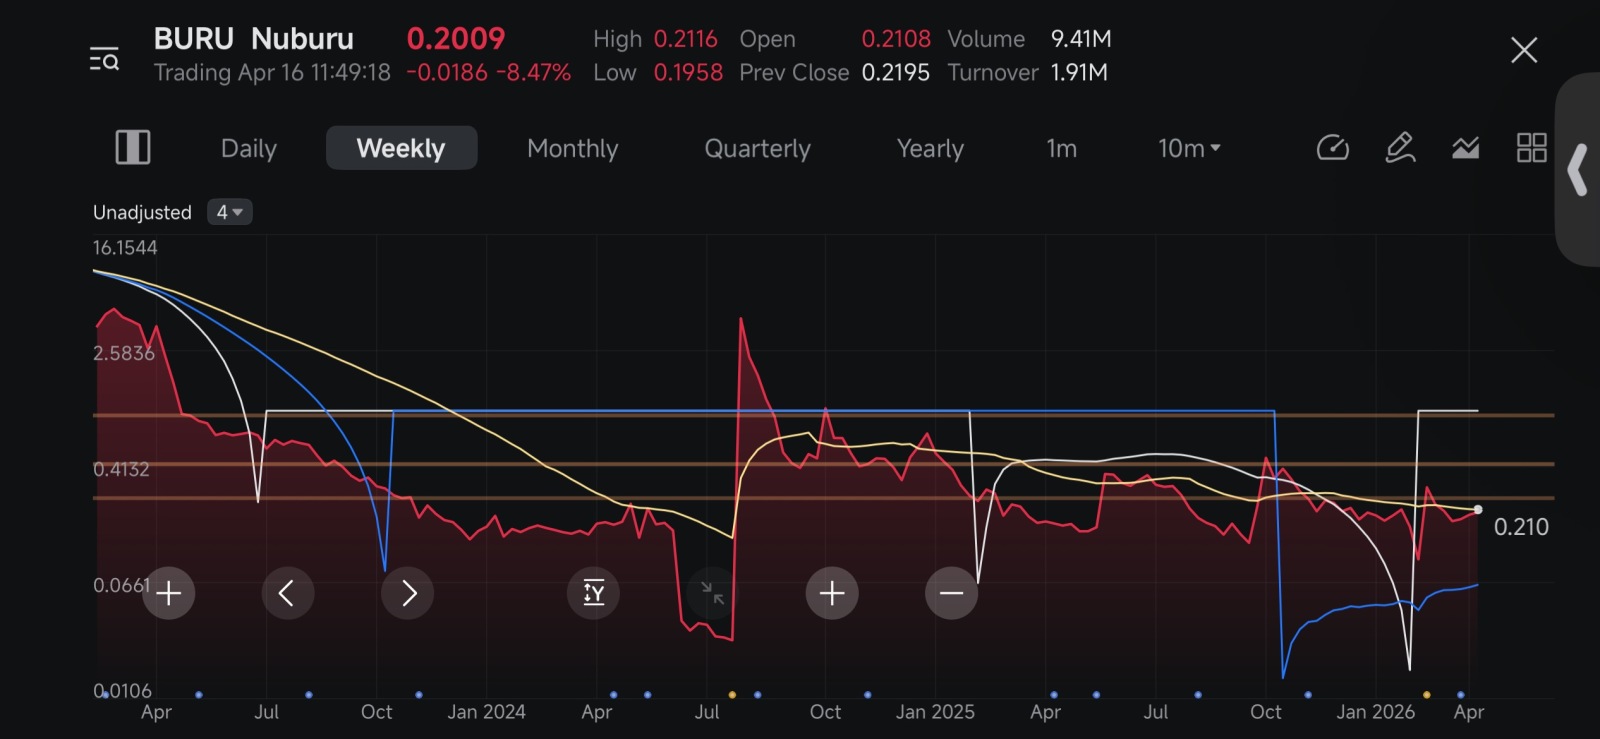Screen dimensions: 1600x739
Task: Switch to the Daily timeframe
Action: (248, 148)
